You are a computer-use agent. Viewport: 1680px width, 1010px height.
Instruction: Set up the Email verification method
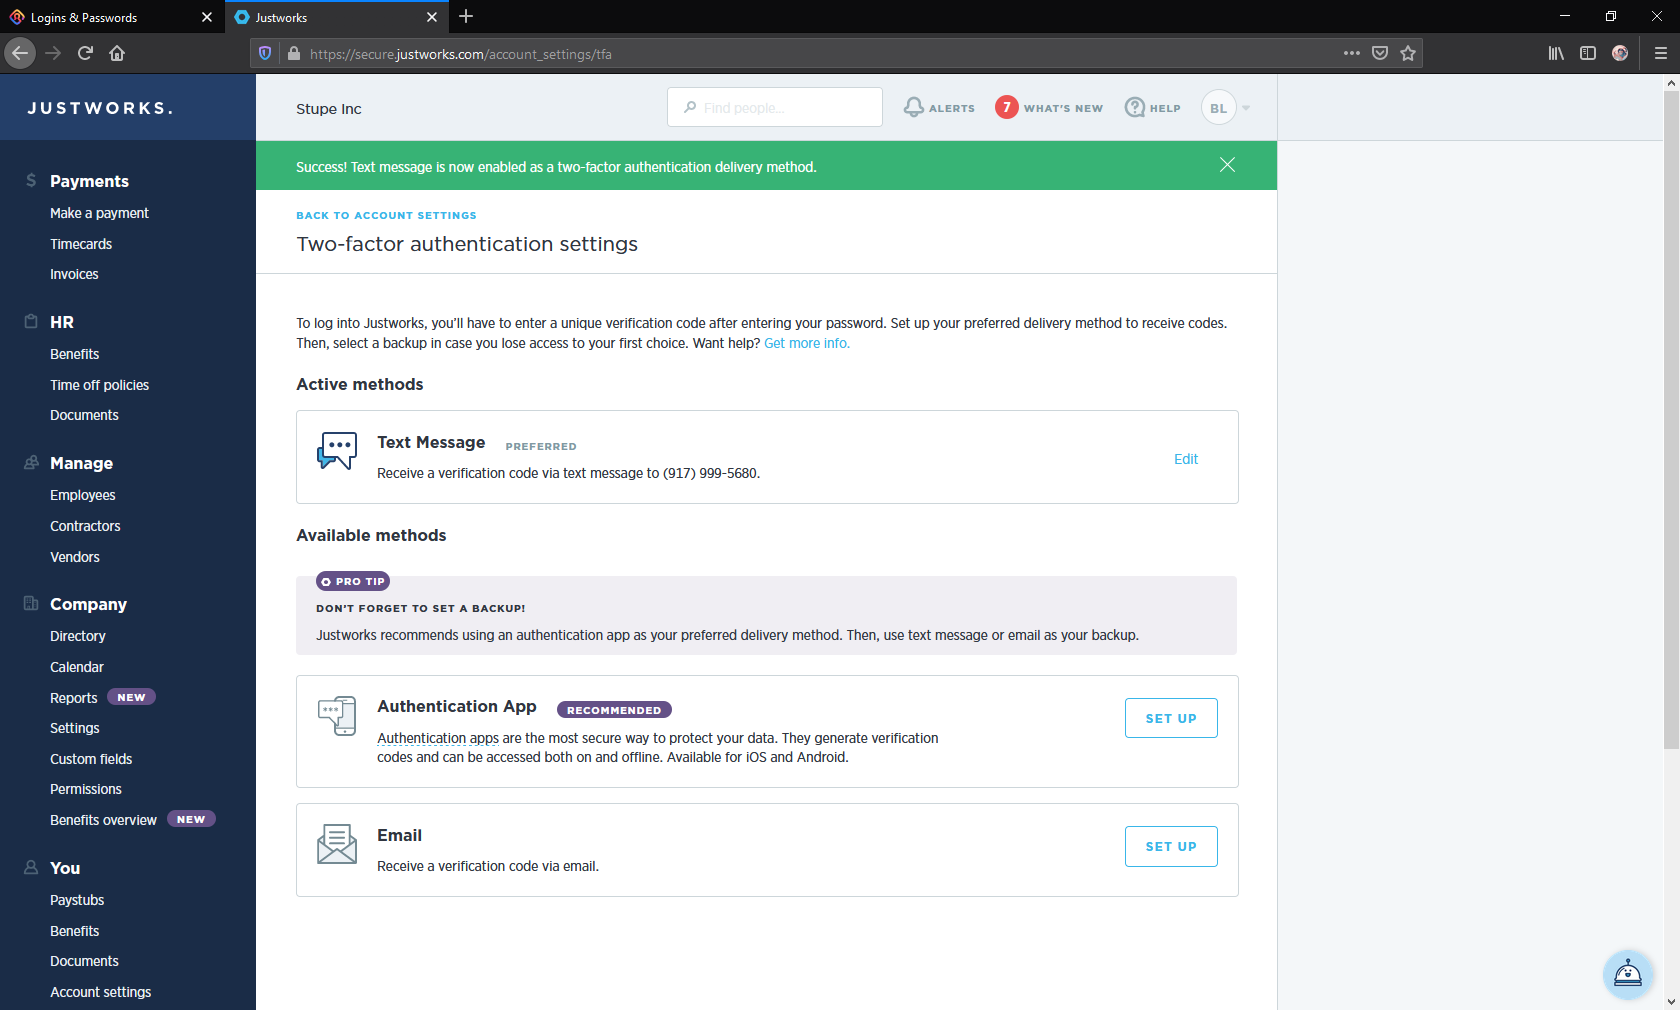click(1171, 846)
